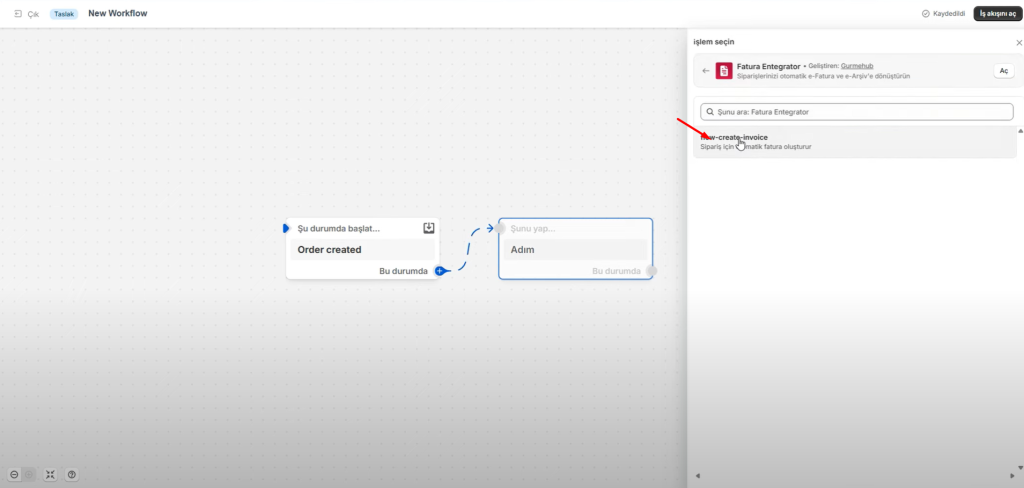This screenshot has height=488, width=1024.
Task: Click the Fatura Entegrator red app icon
Action: [x=724, y=71]
